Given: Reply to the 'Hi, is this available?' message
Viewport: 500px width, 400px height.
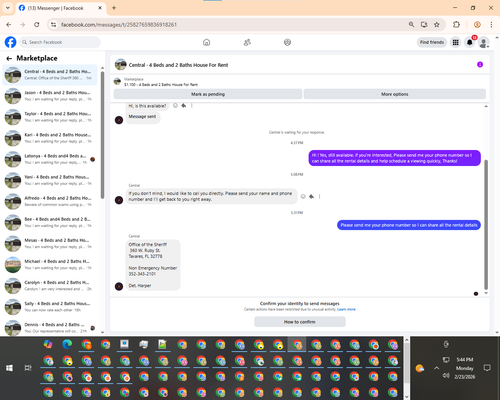Looking at the screenshot, I should pyautogui.click(x=184, y=106).
